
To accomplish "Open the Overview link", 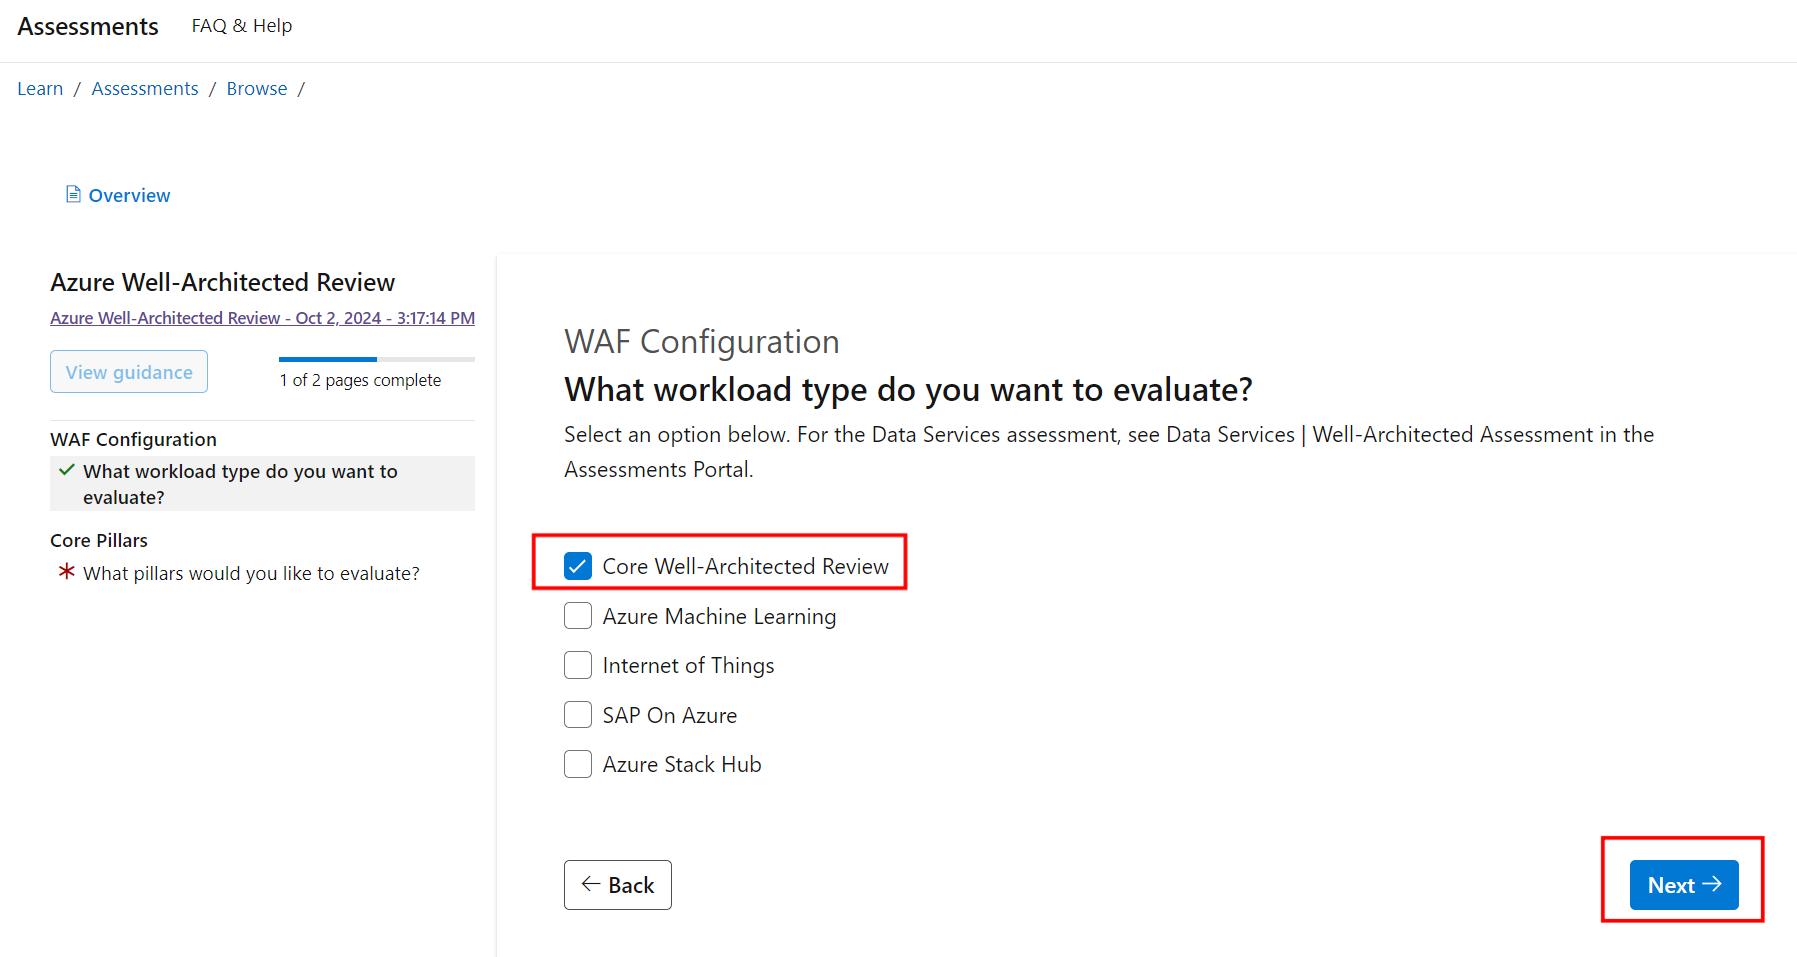I will click(x=129, y=195).
